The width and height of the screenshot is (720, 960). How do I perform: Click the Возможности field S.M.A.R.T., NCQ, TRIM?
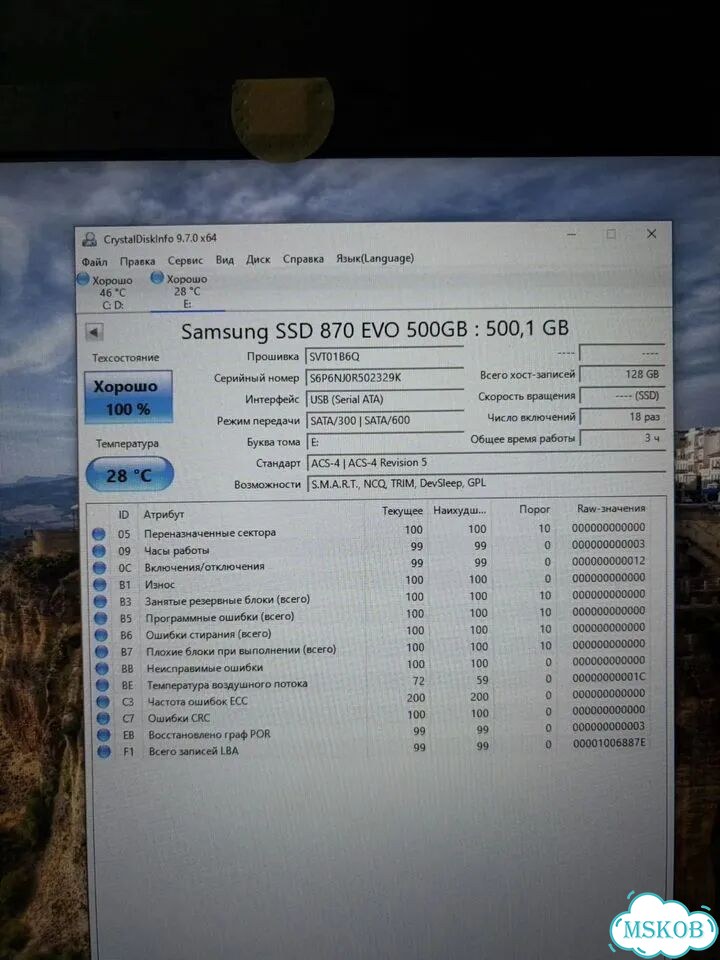point(485,483)
